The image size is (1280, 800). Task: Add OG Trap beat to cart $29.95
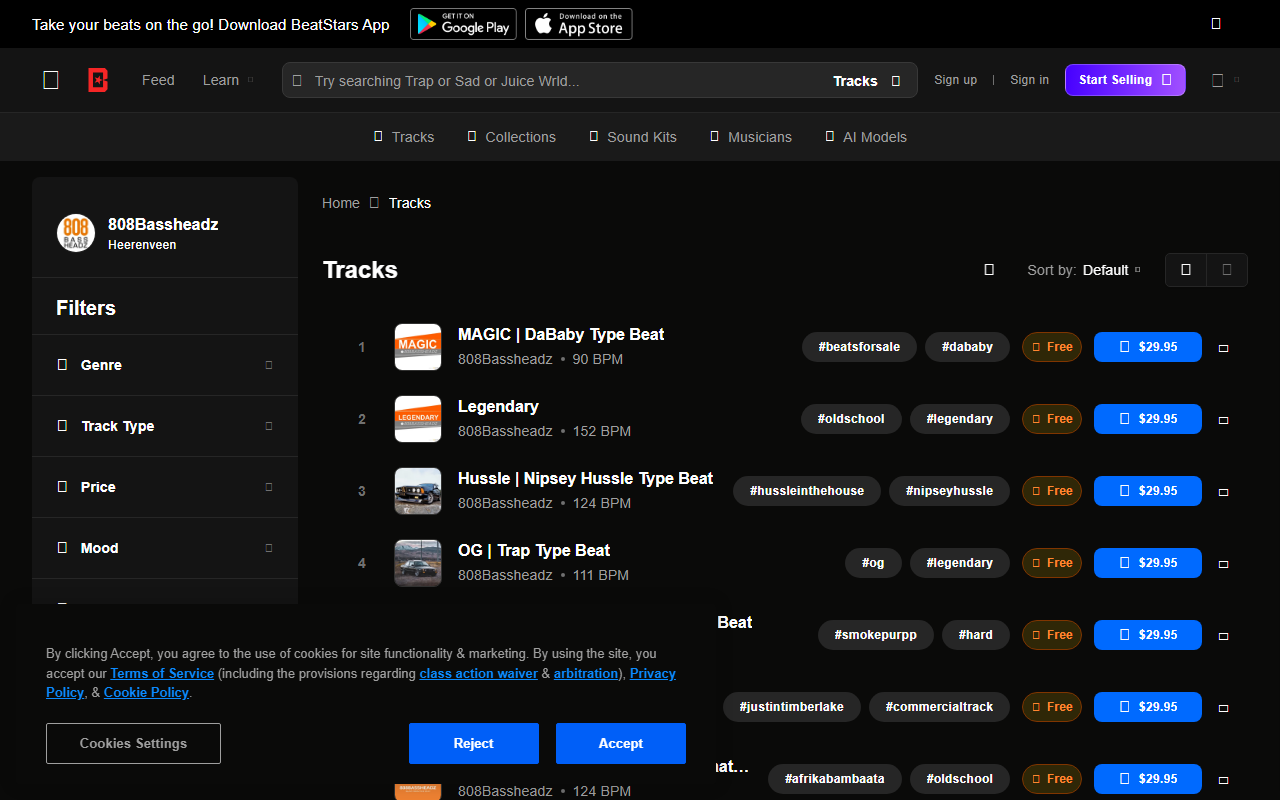coord(1148,563)
